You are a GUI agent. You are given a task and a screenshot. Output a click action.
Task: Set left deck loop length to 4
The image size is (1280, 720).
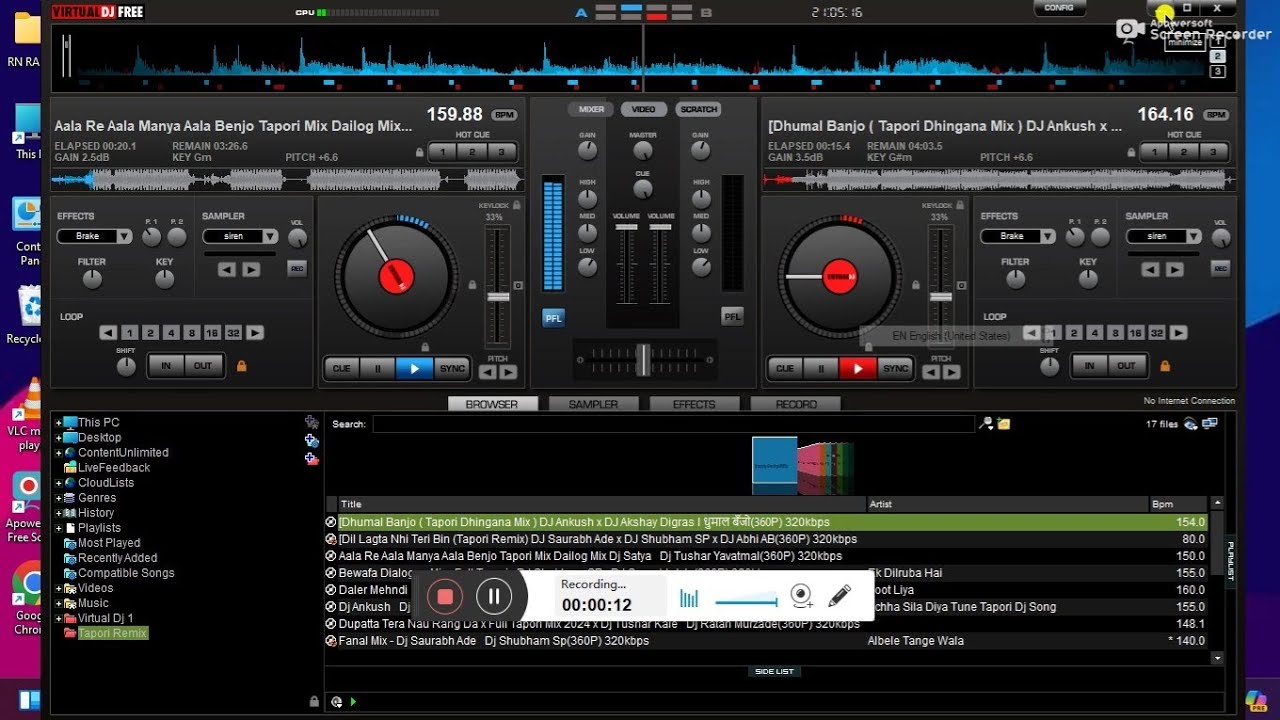click(x=171, y=333)
